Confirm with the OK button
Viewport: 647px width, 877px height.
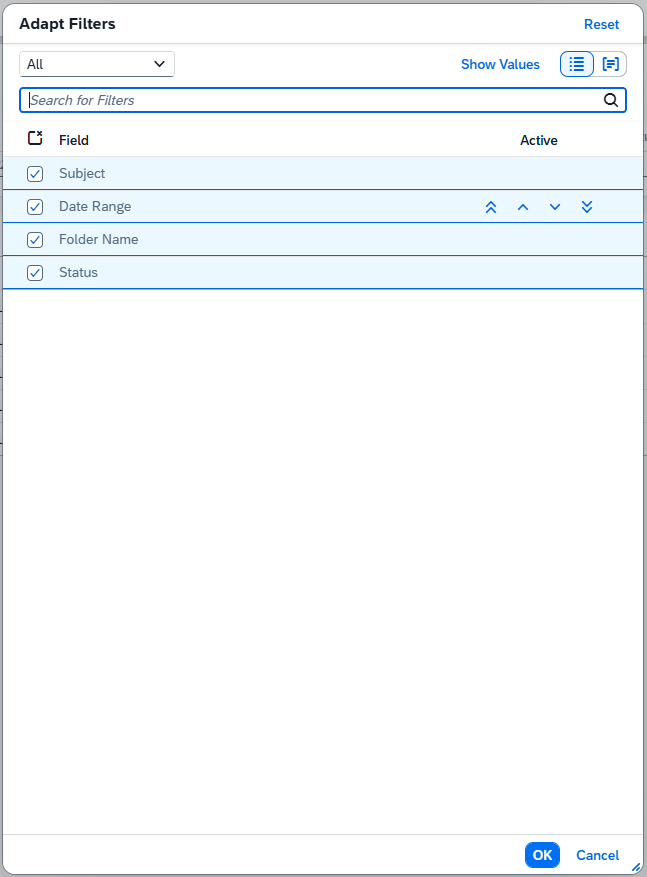[x=542, y=855]
